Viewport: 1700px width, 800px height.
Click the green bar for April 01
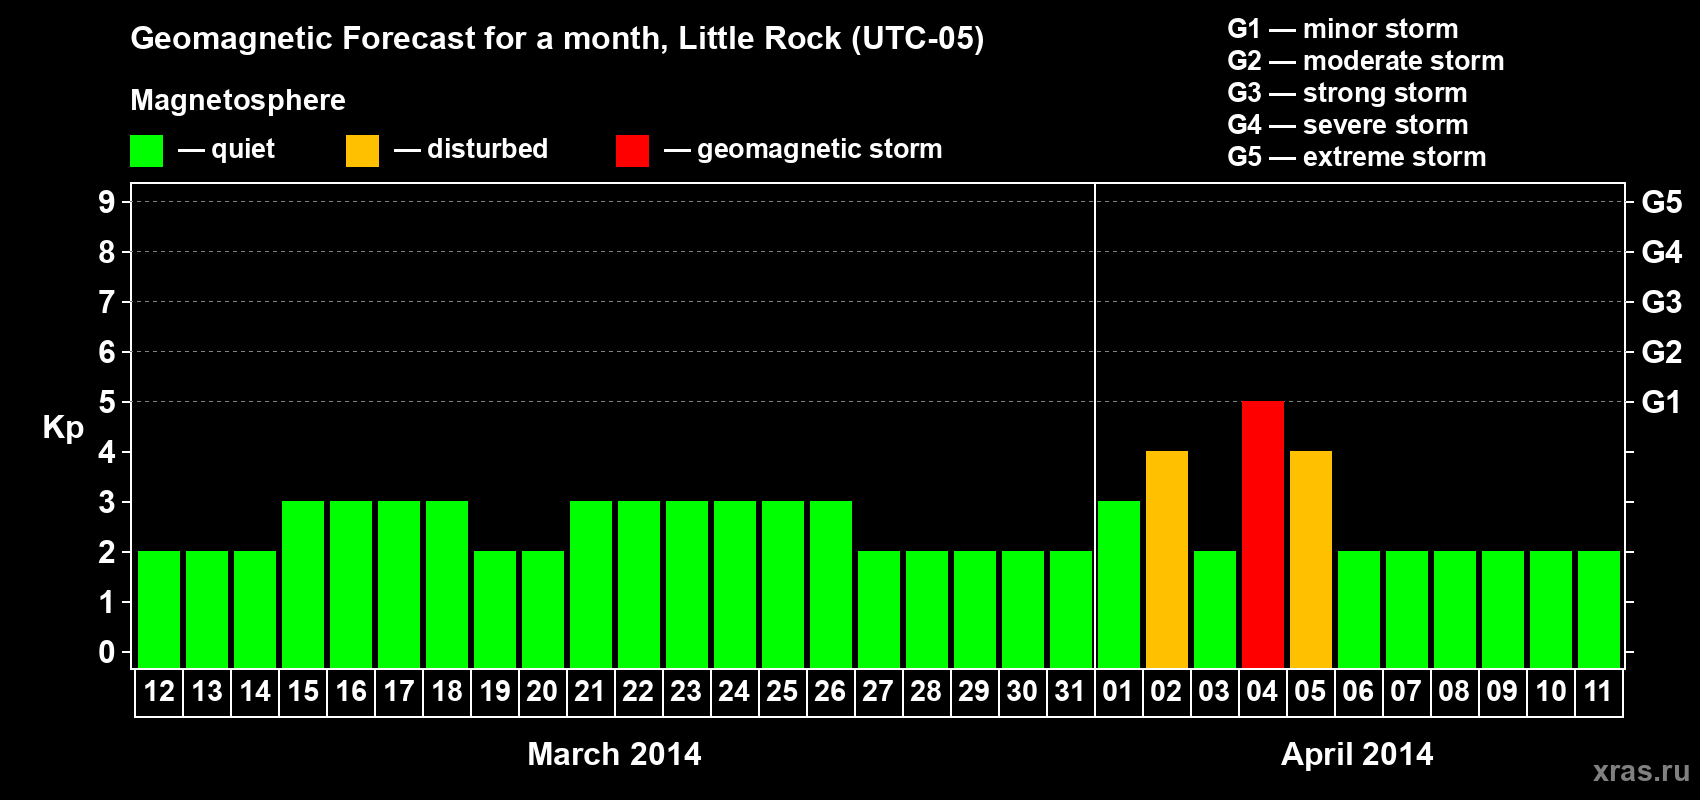coord(1119,585)
